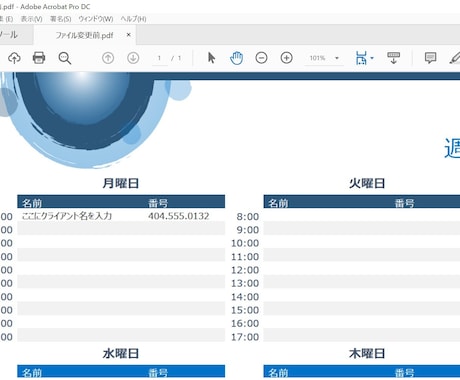
Task: Open zoom level 101% dropdown
Action: coord(324,58)
